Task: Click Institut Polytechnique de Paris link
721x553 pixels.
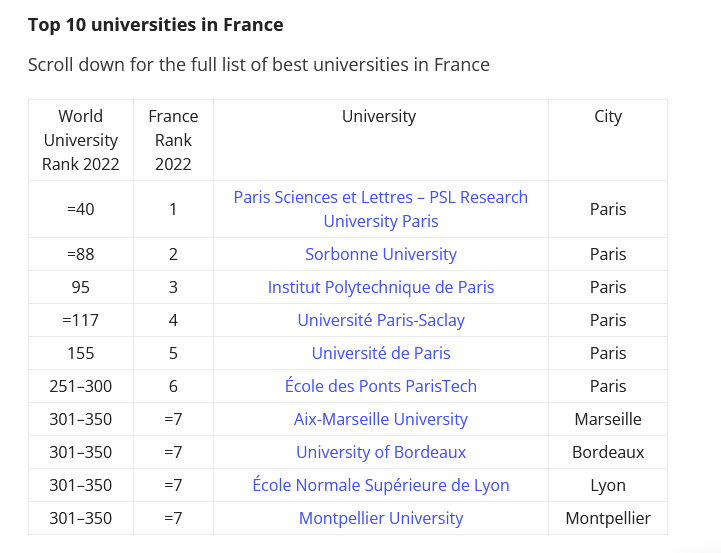Action: 380,287
